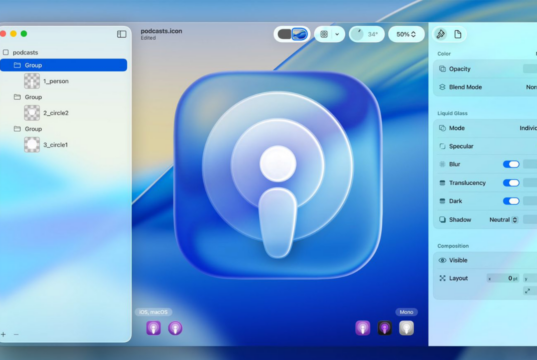The height and width of the screenshot is (360, 537).
Task: Open the Document inspector tab
Action: (458, 34)
